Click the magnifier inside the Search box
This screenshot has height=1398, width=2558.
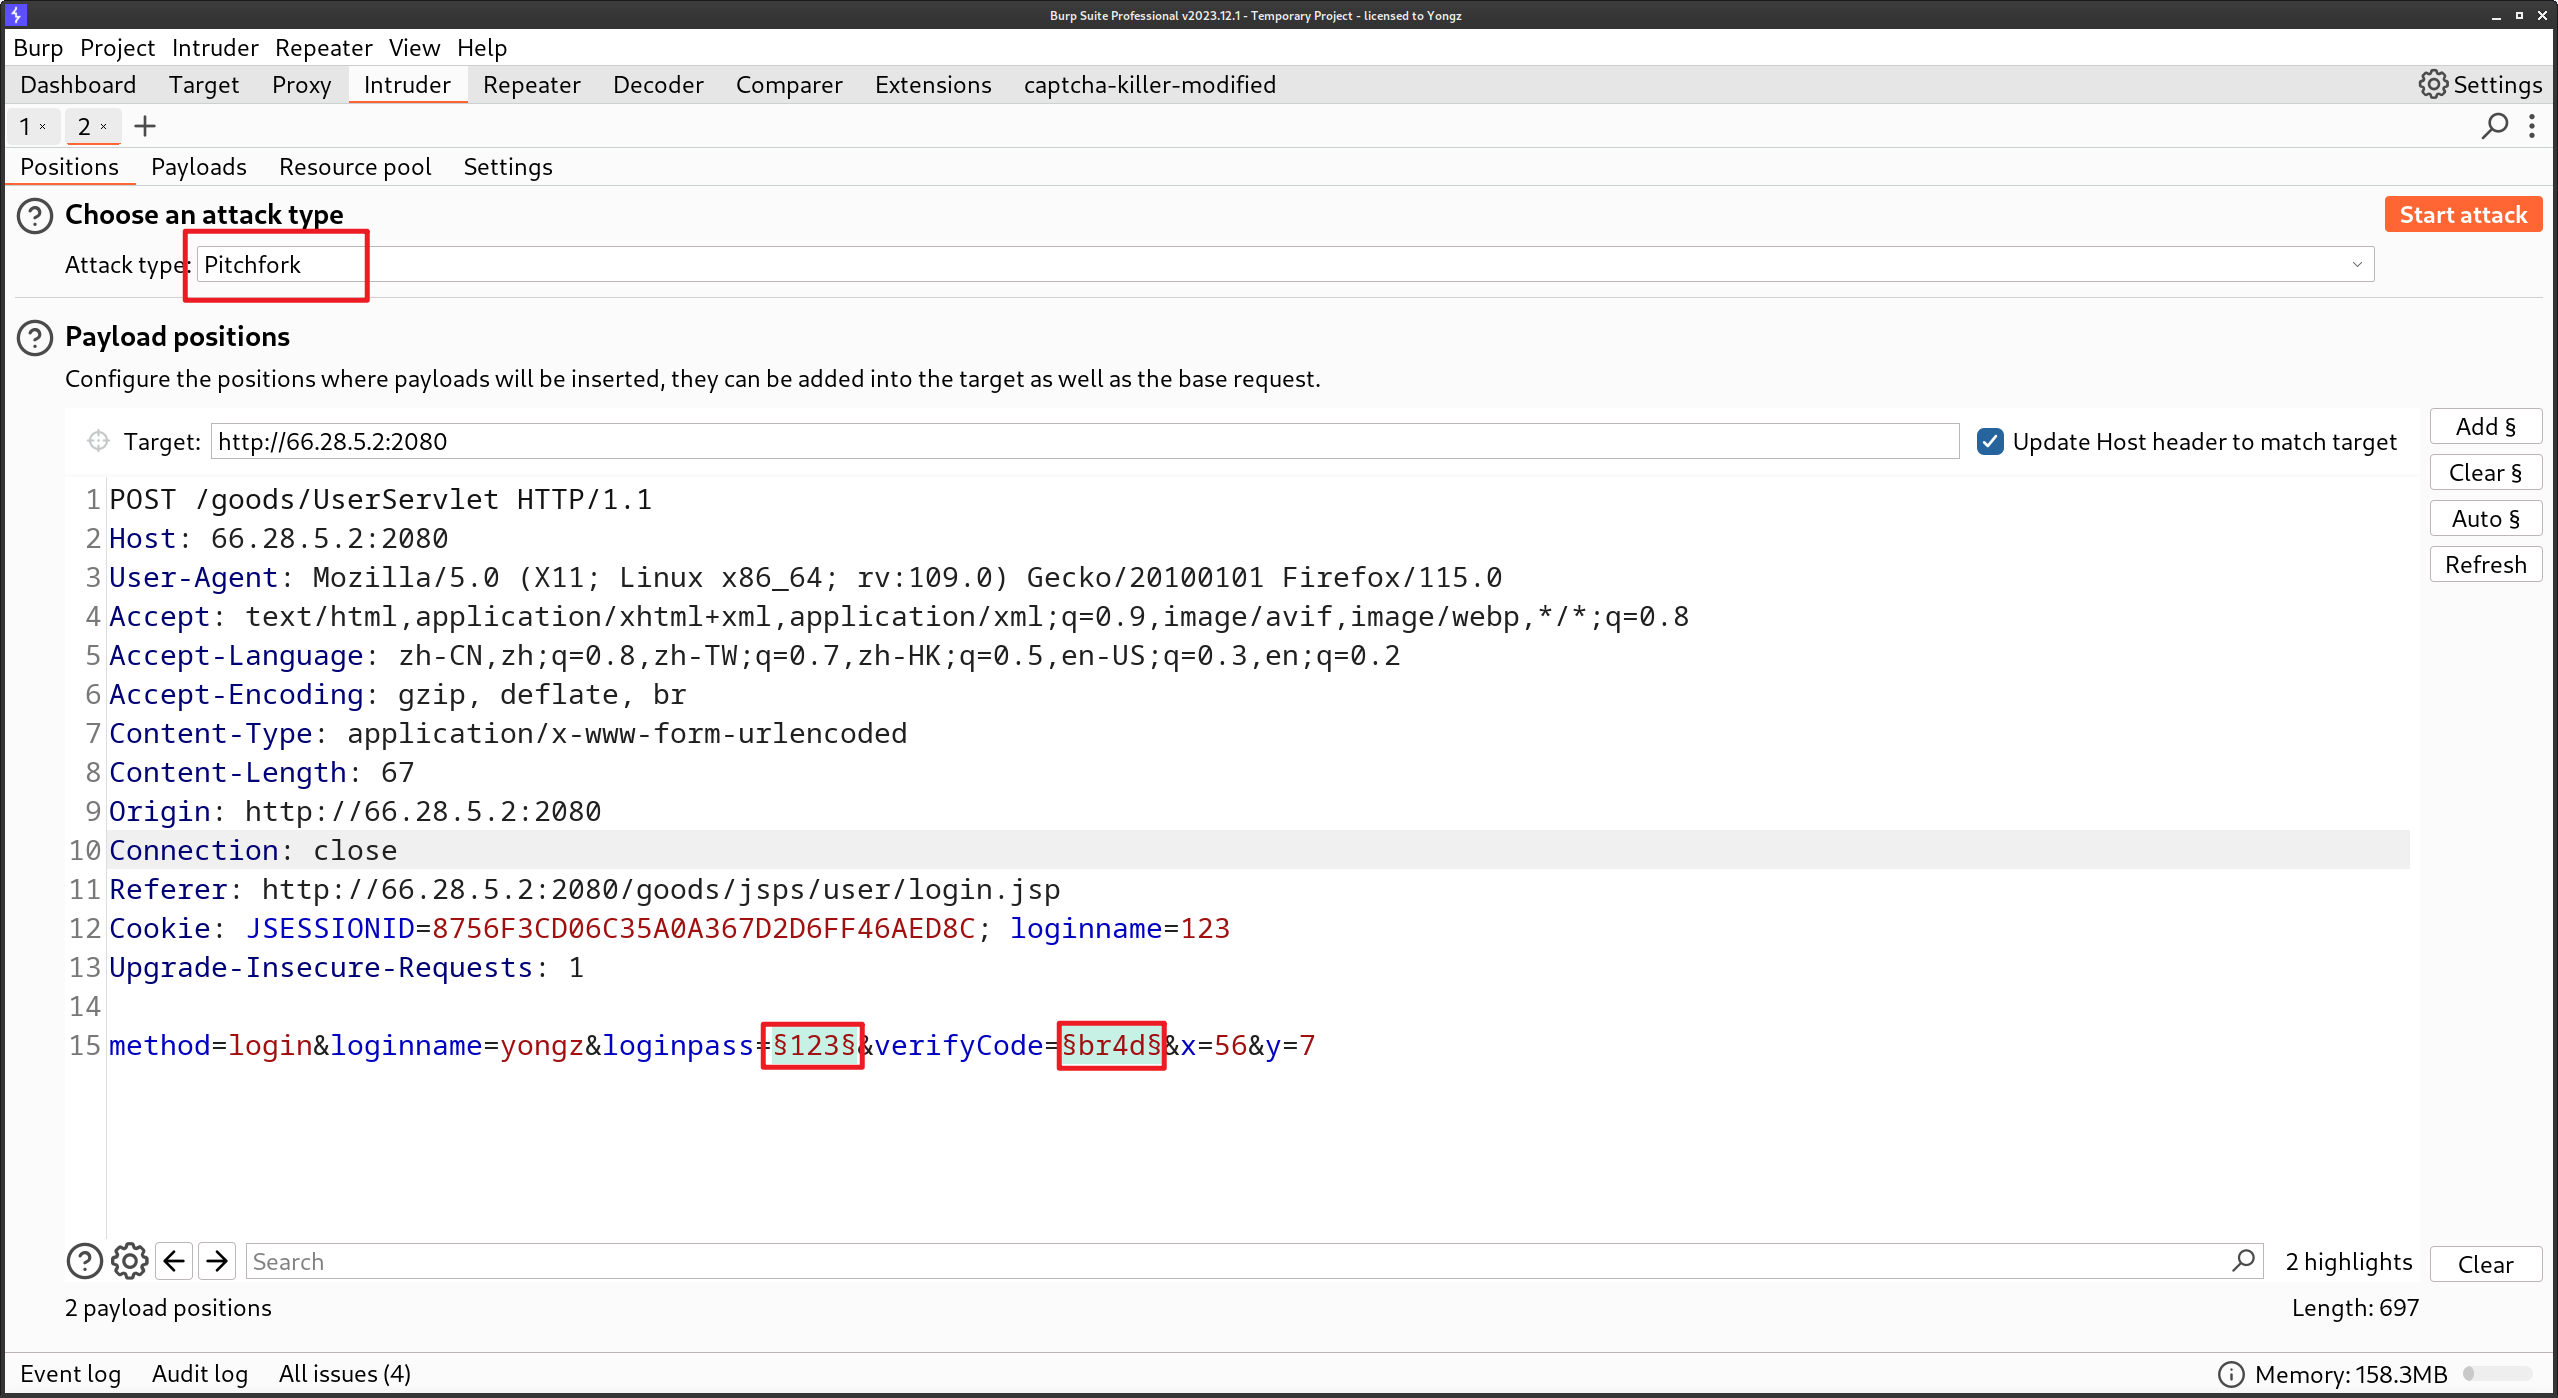[2243, 1260]
